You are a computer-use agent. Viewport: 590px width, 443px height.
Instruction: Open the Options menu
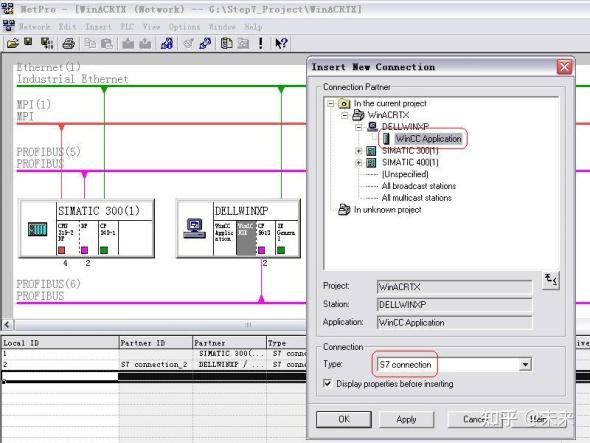pyautogui.click(x=184, y=27)
